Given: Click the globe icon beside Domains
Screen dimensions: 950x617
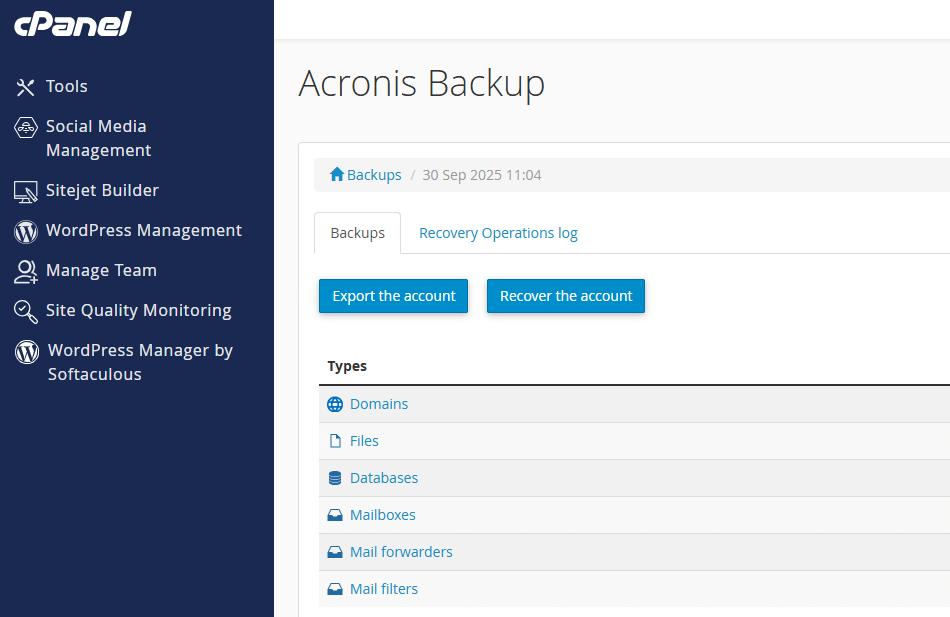Looking at the screenshot, I should point(335,404).
